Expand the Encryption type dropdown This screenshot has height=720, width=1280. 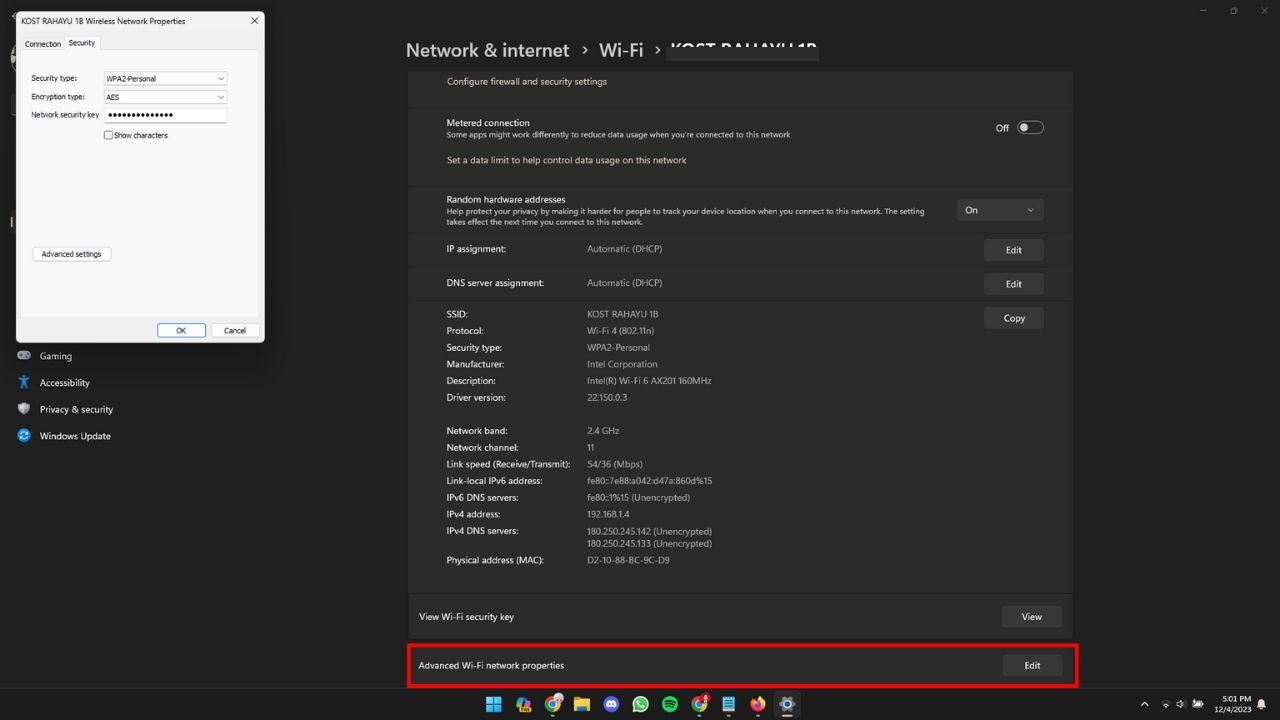coord(165,97)
